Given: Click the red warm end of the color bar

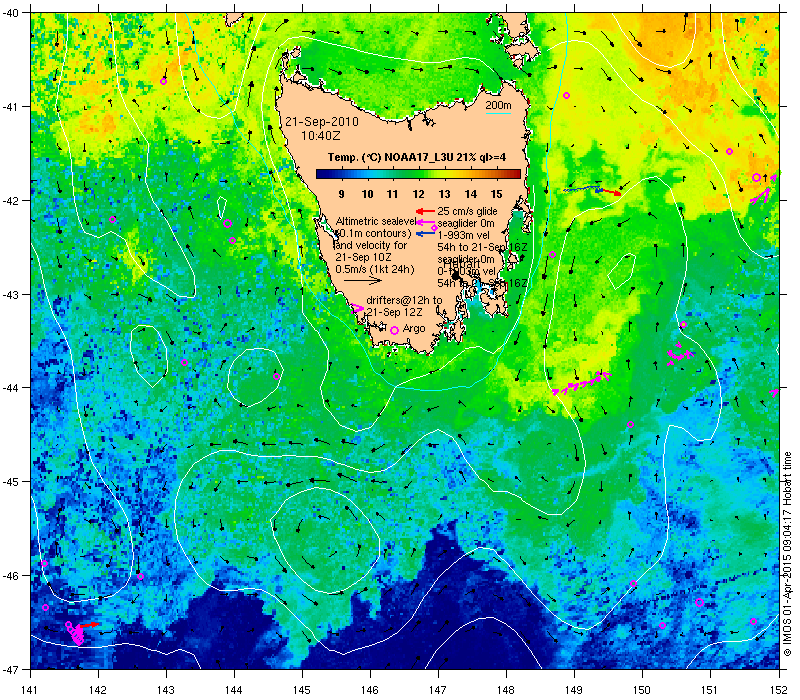Looking at the screenshot, I should (x=515, y=174).
